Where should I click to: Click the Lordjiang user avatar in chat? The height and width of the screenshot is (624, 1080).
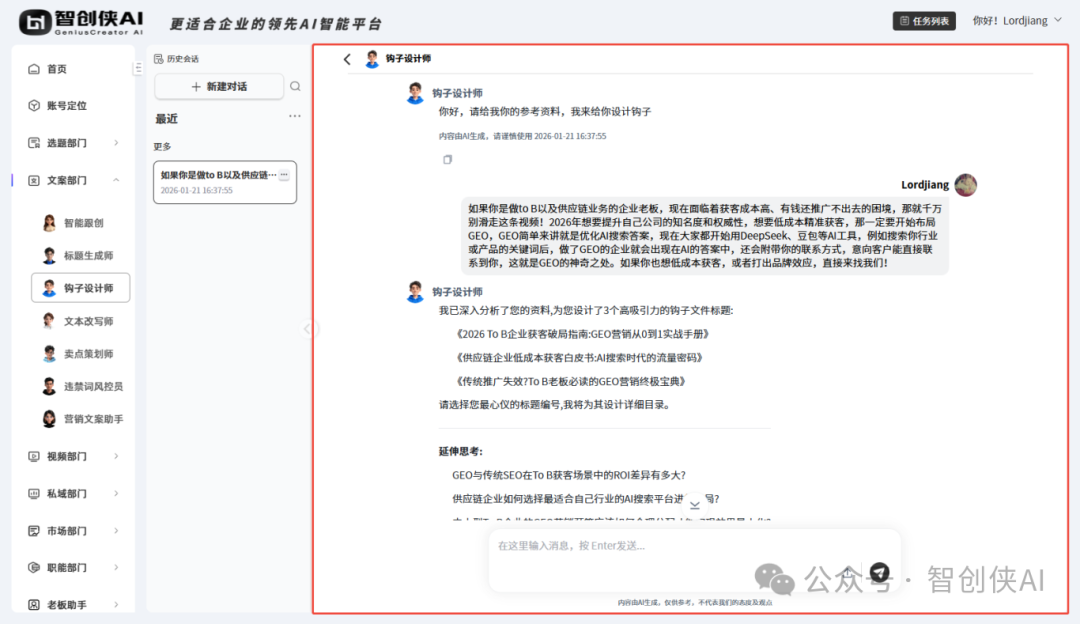pyautogui.click(x=966, y=185)
